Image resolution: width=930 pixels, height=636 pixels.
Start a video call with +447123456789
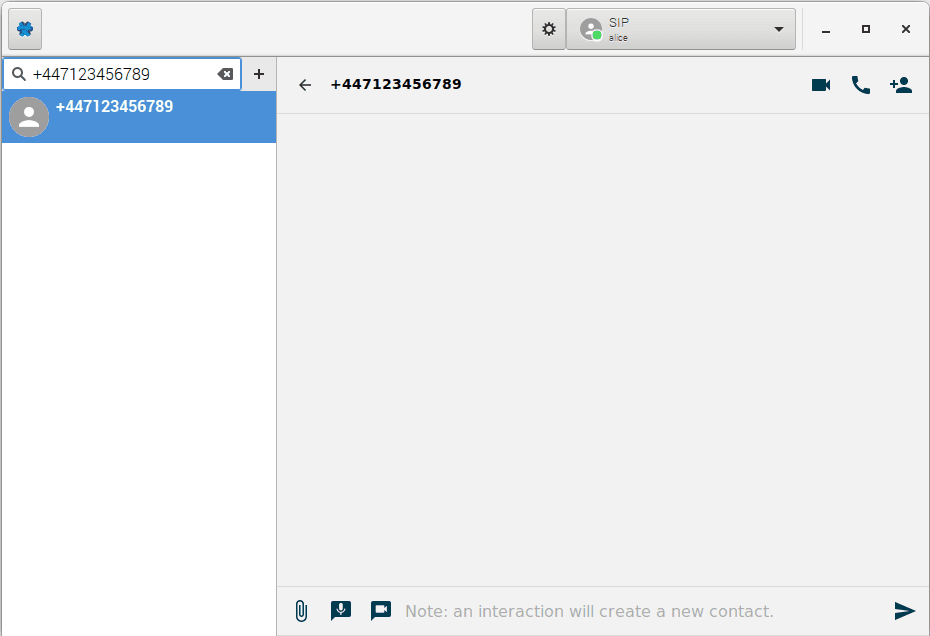[x=821, y=85]
